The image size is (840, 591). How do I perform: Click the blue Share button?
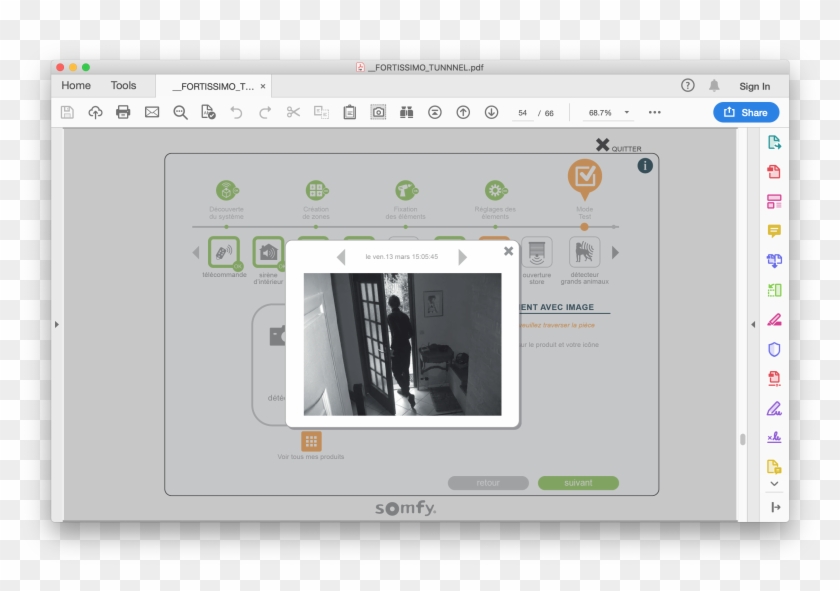point(745,112)
